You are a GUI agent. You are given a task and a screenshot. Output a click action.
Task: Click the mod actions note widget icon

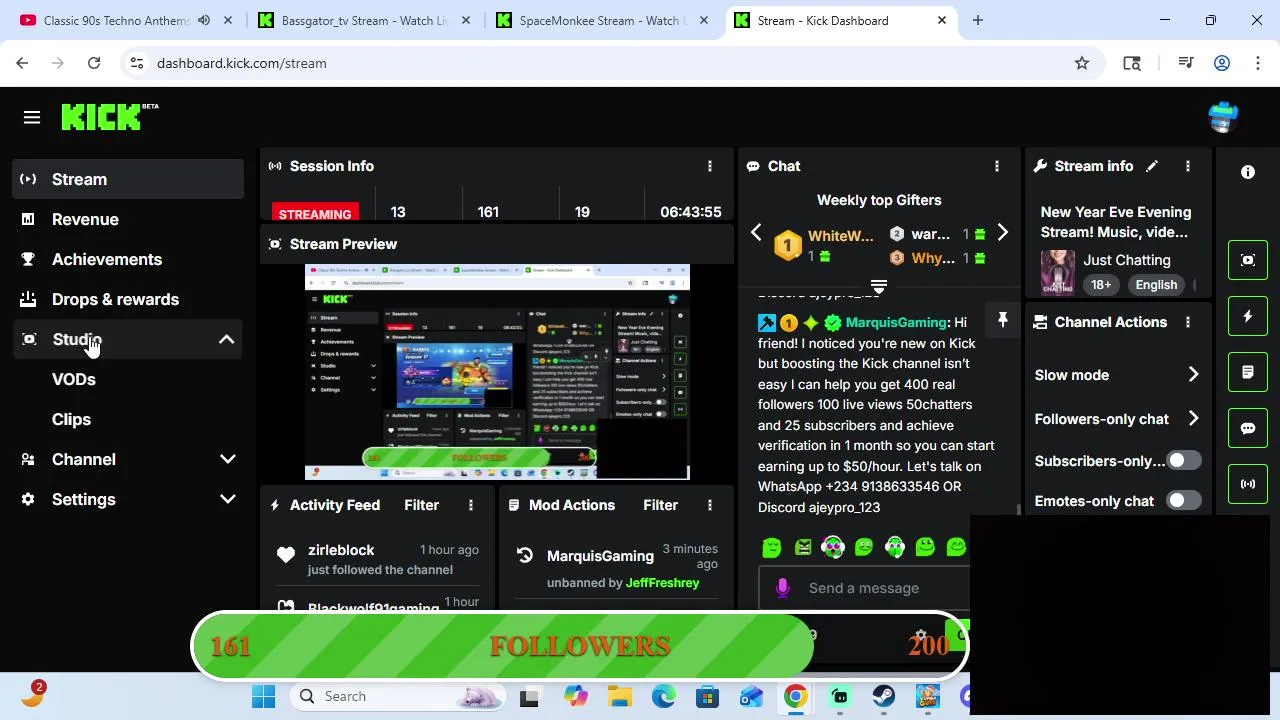pyautogui.click(x=1248, y=372)
